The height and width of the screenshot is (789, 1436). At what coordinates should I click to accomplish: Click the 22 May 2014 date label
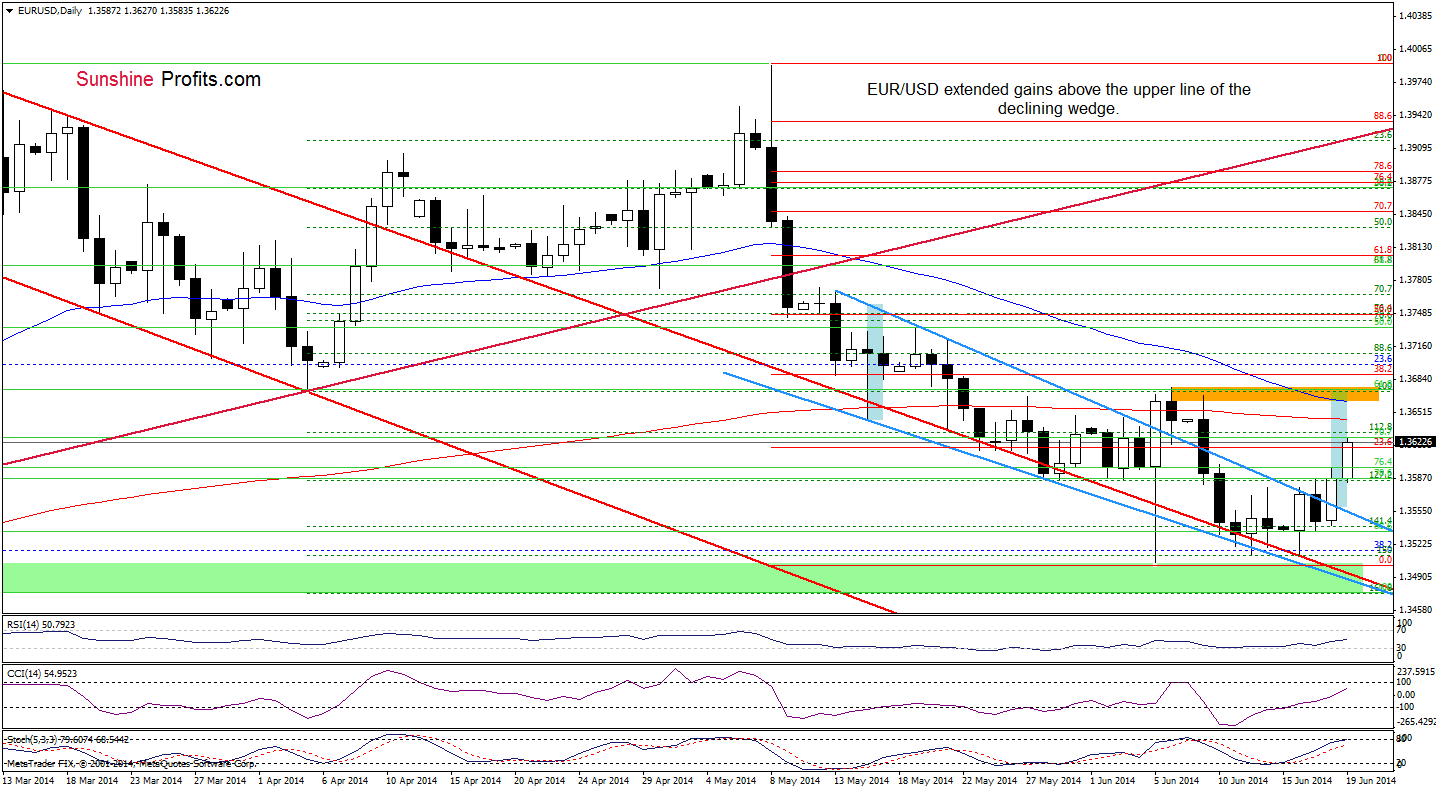coord(988,780)
